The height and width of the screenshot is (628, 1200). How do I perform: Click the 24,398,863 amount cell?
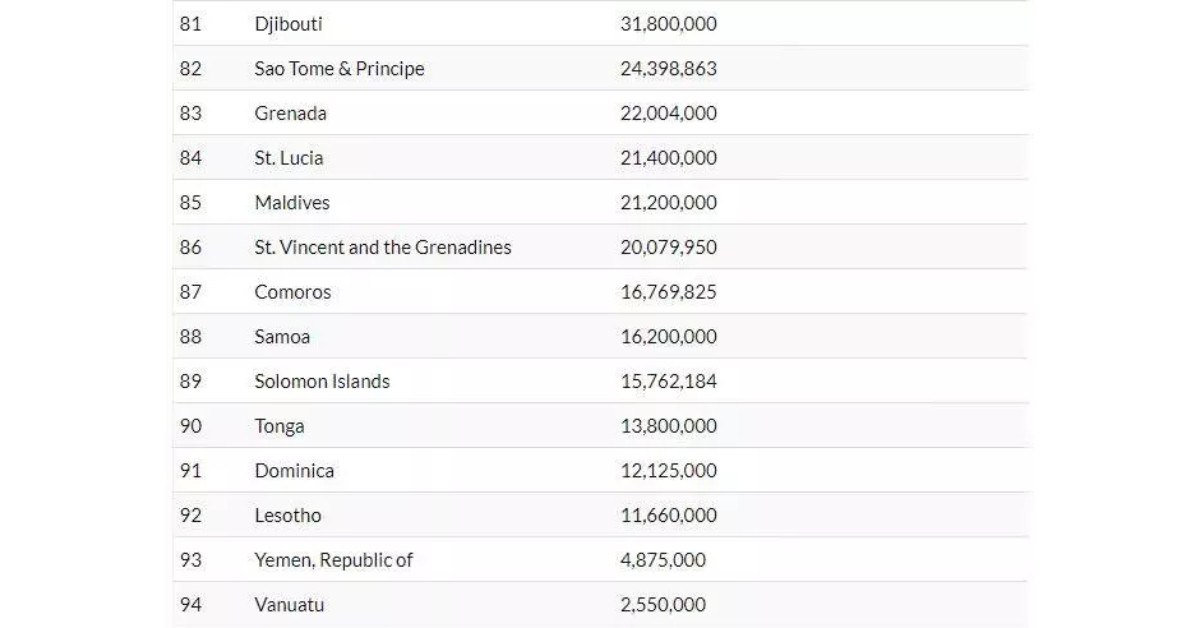coord(669,68)
